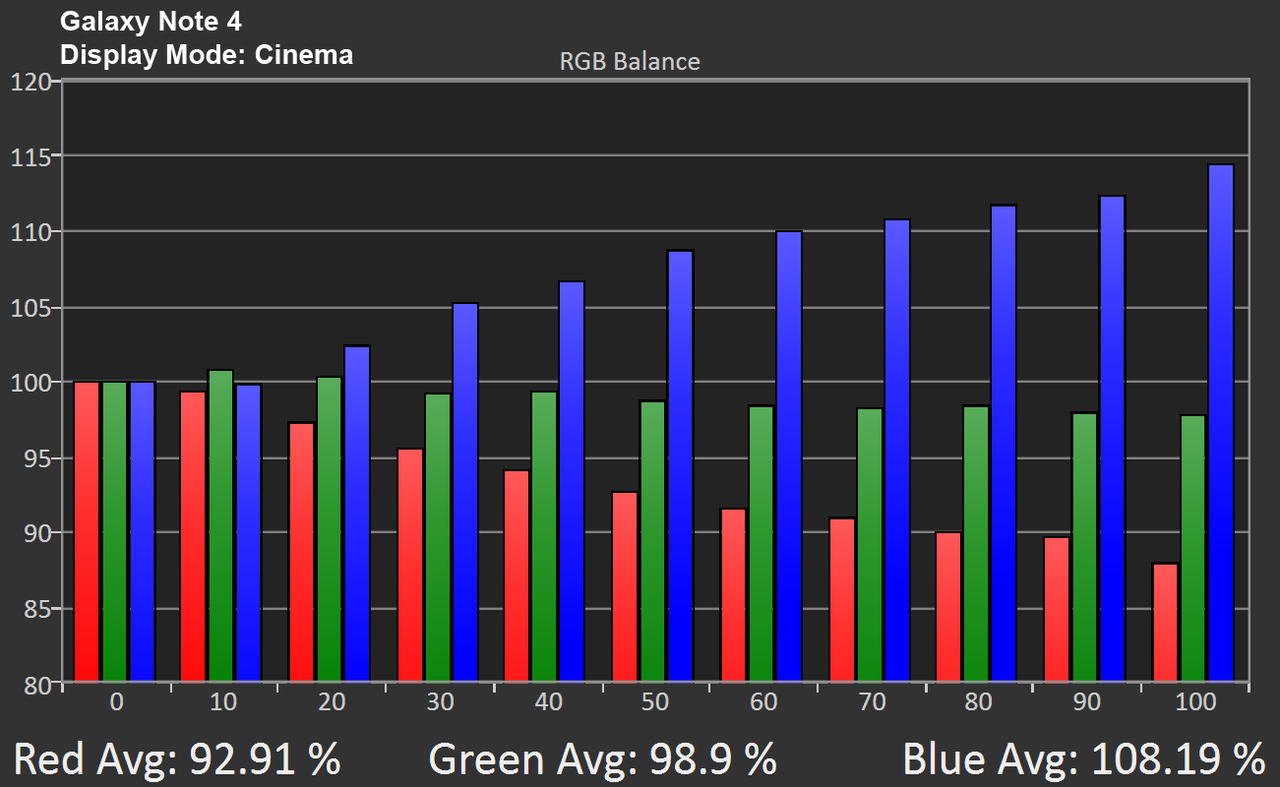Select the green bar at 40
Viewport: 1280px width, 787px height.
coord(543,537)
